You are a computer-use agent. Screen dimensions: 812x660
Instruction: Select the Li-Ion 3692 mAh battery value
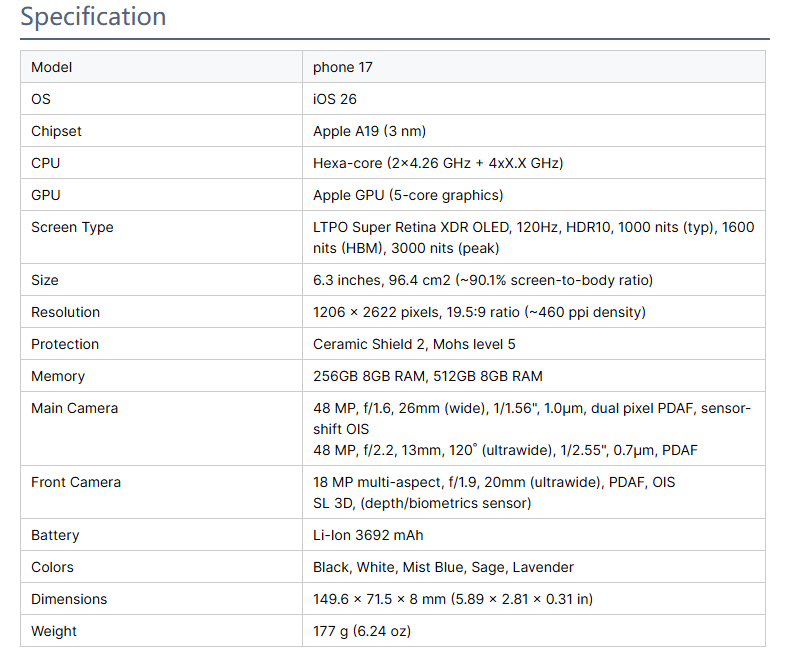[368, 535]
